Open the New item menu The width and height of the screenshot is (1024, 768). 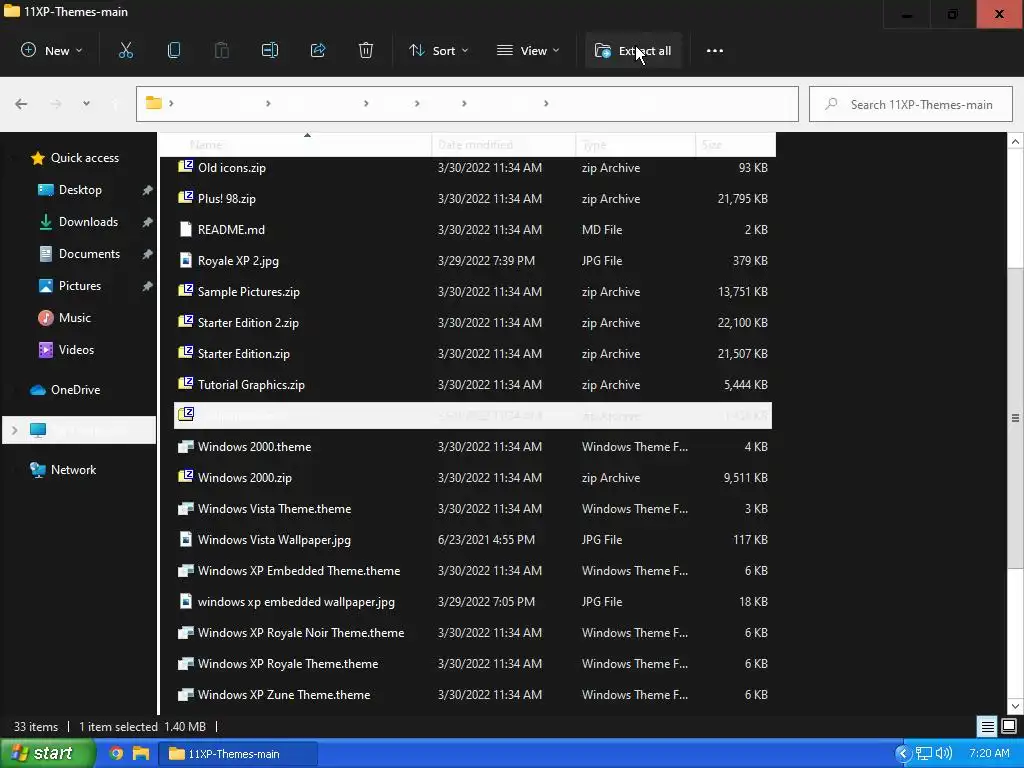pyautogui.click(x=52, y=51)
